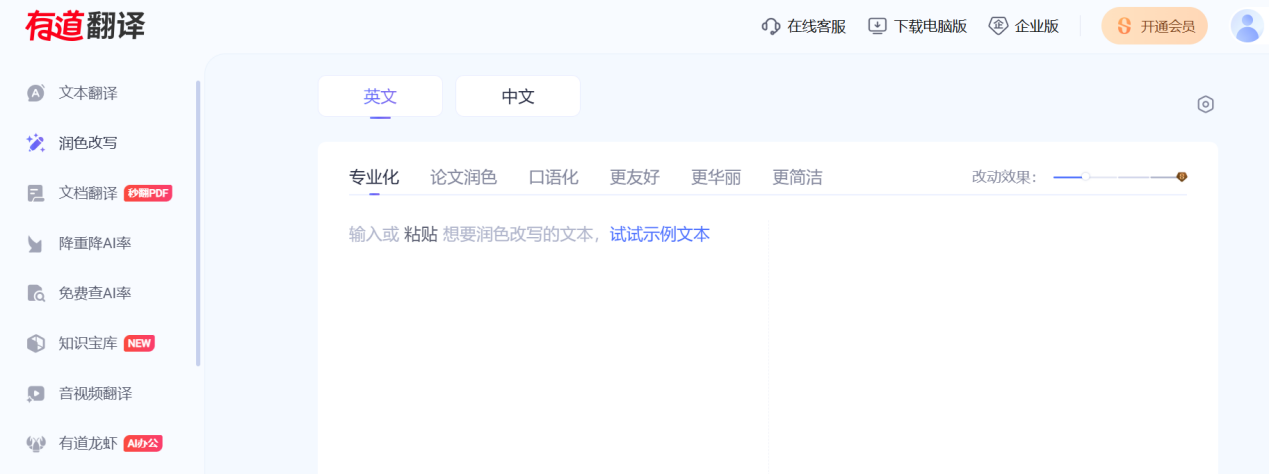Switch to the 口语化 tab
The width and height of the screenshot is (1269, 474).
click(x=553, y=178)
